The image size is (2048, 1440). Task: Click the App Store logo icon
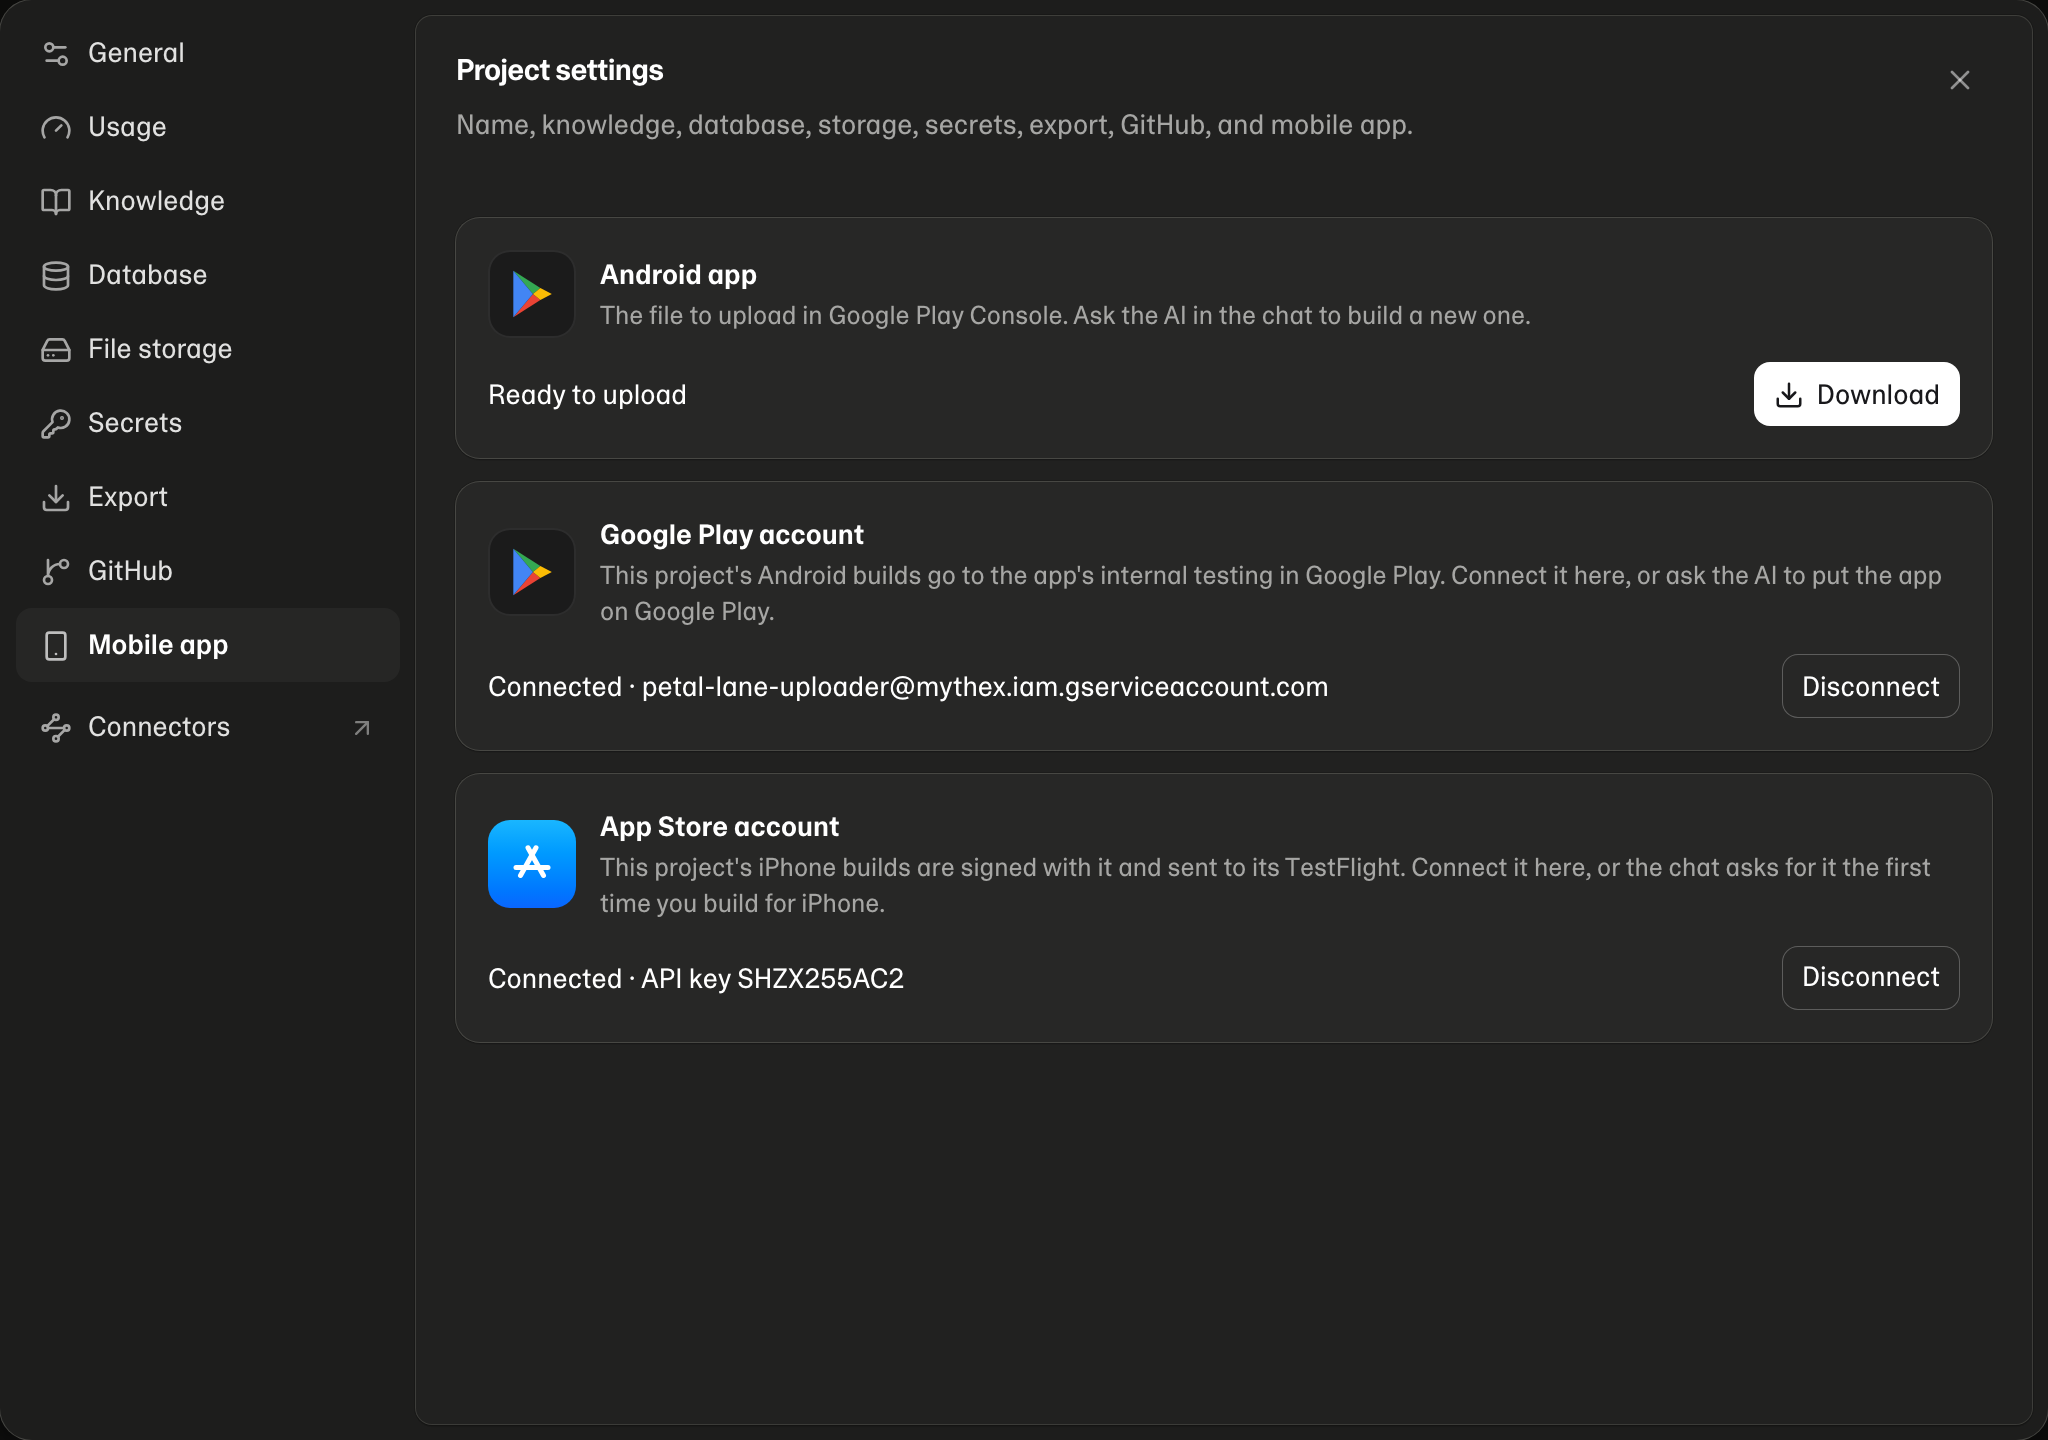[532, 864]
